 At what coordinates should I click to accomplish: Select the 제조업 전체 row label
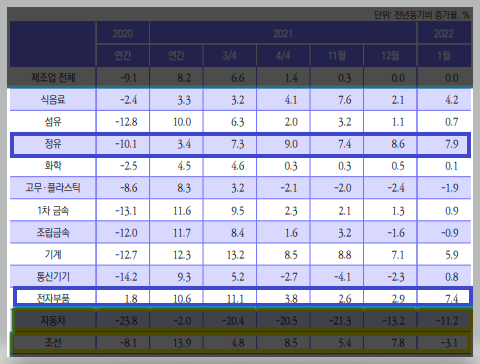53,78
